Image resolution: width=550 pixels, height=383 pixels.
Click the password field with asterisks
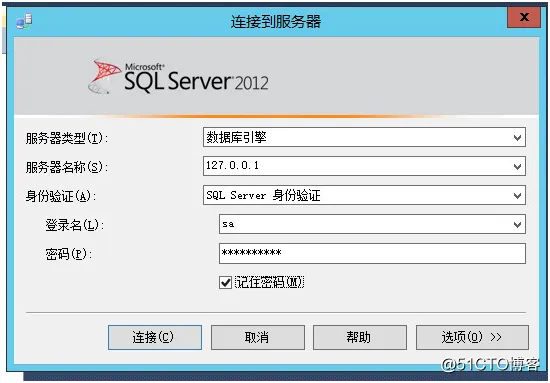point(372,253)
